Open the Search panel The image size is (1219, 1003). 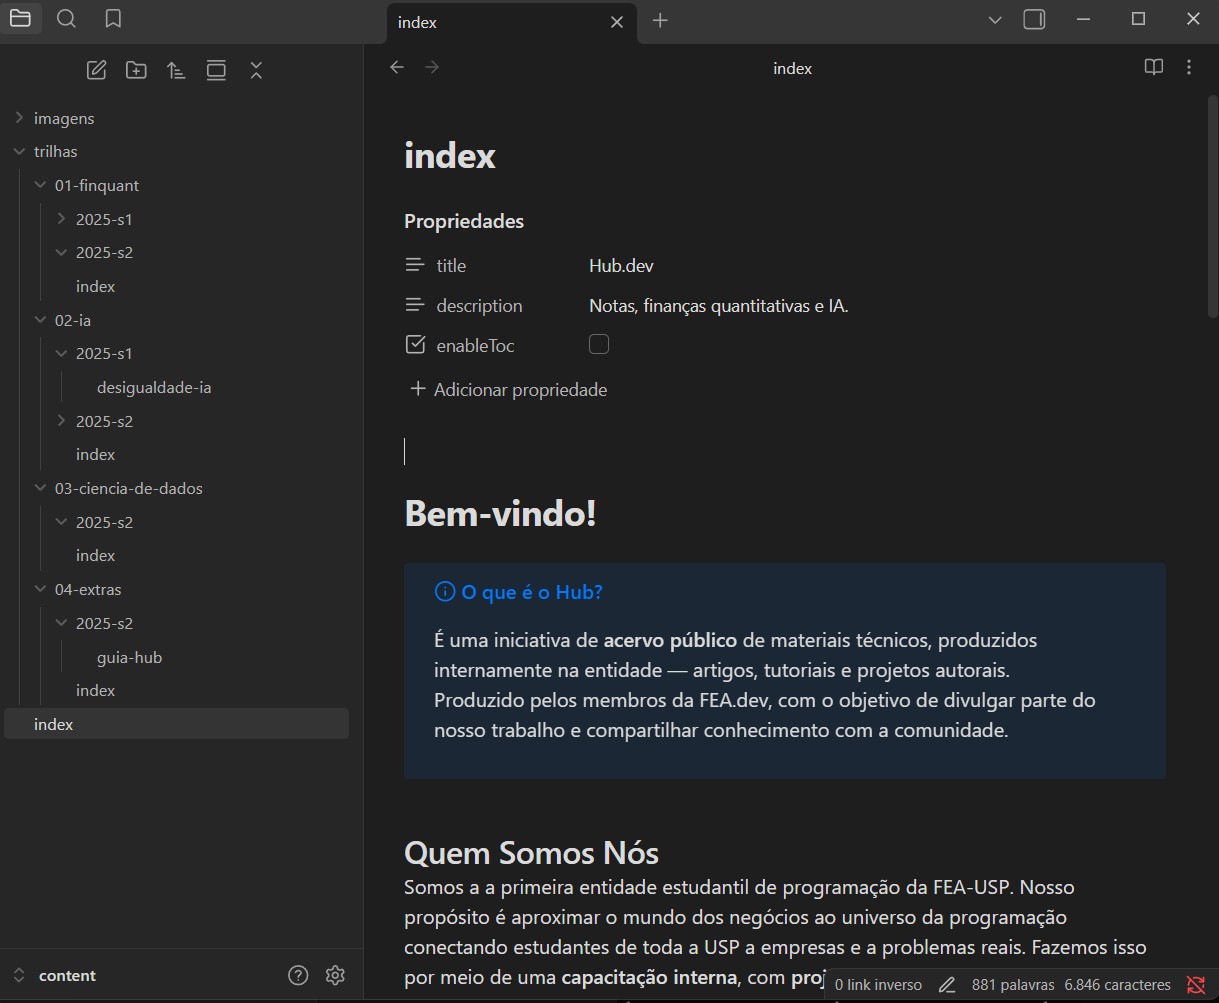(x=65, y=18)
